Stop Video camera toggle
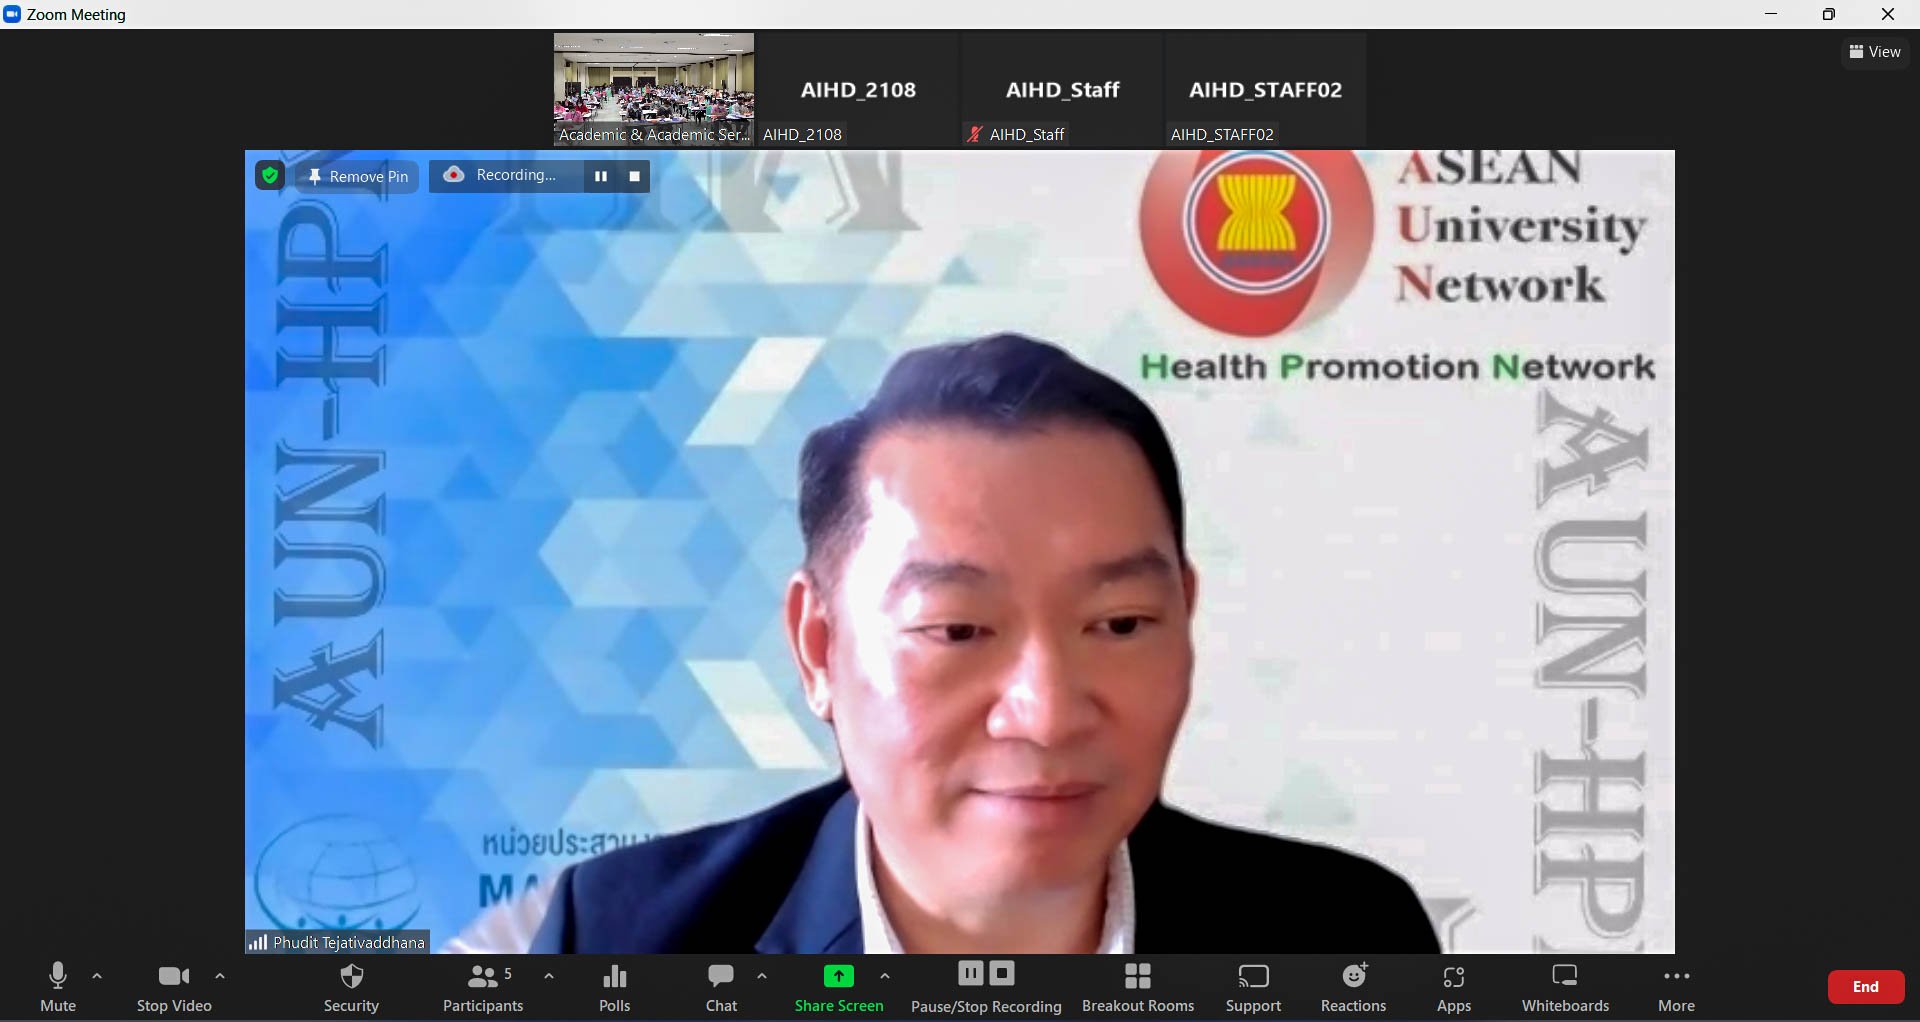 174,987
